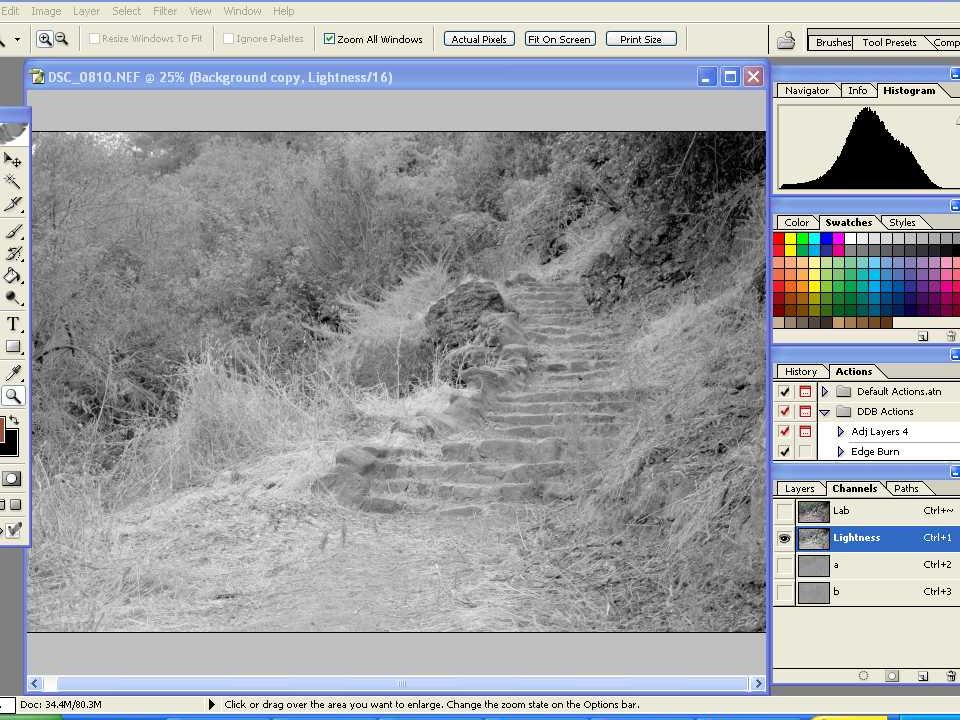Open the file browser icon in options bar
This screenshot has width=960, height=720.
click(x=786, y=40)
